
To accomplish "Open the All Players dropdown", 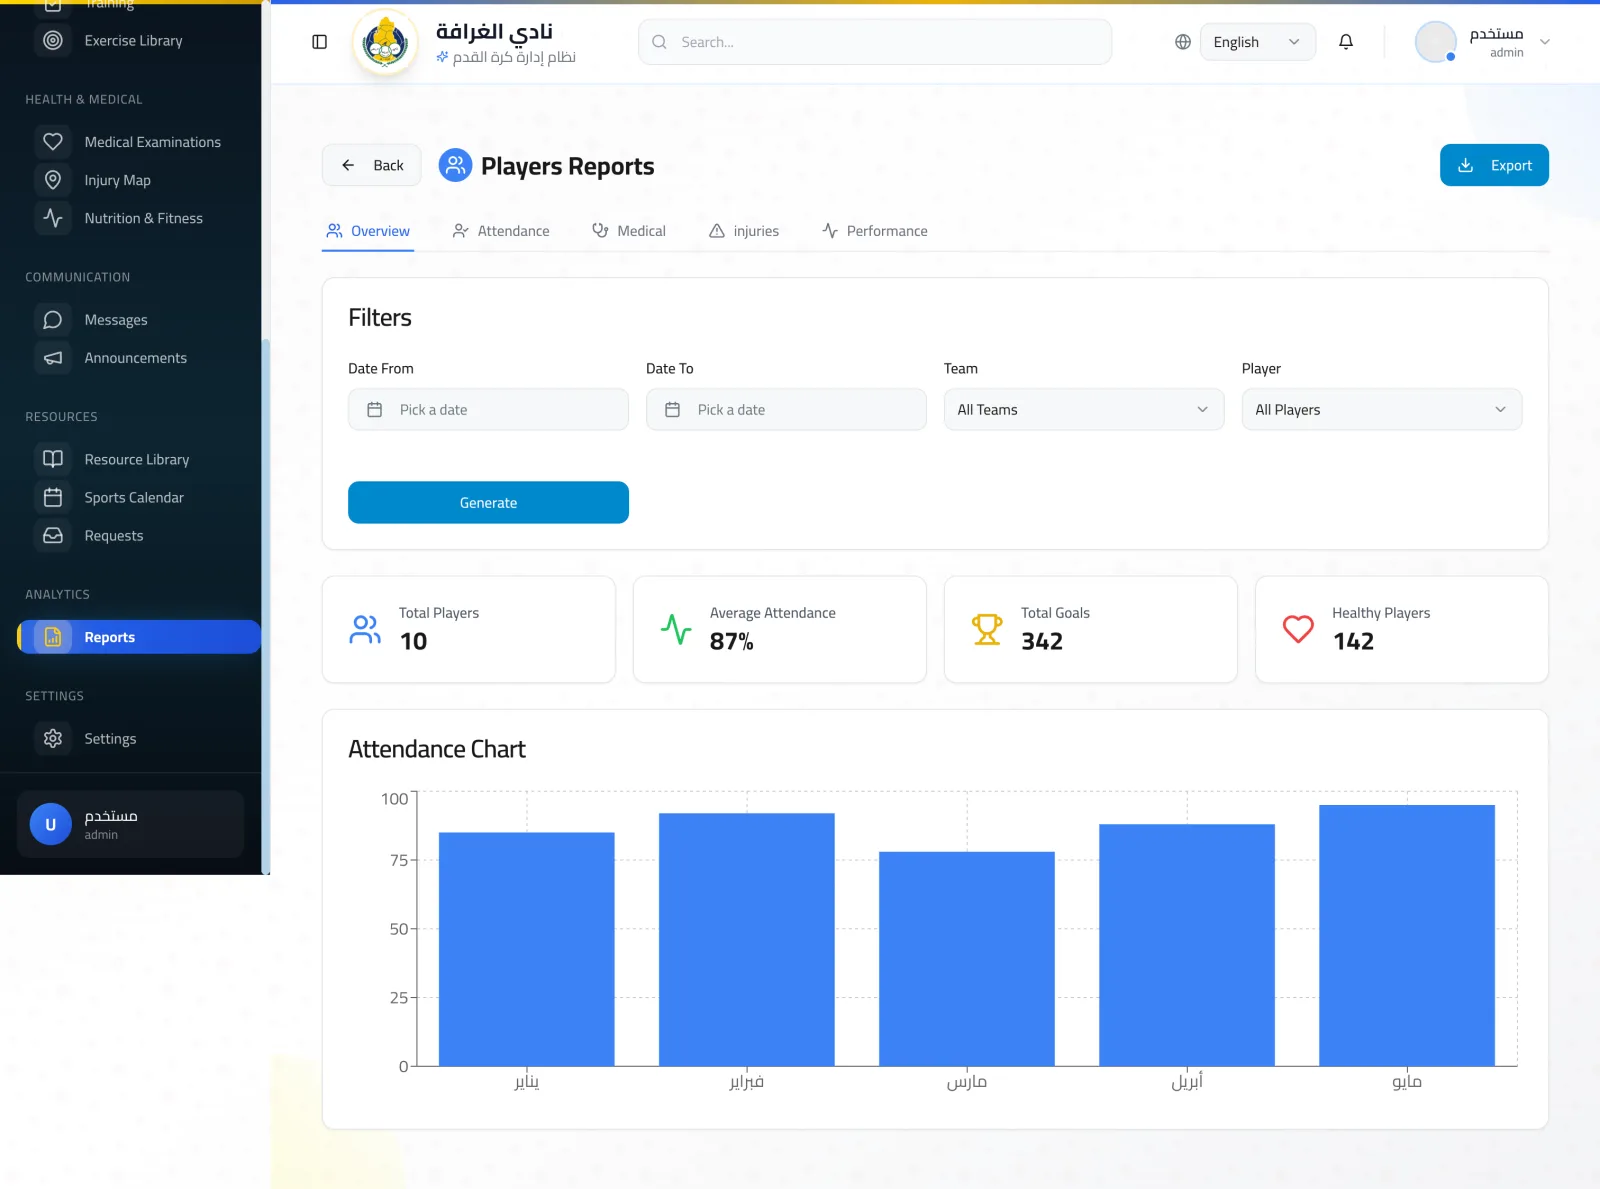I will [1382, 410].
